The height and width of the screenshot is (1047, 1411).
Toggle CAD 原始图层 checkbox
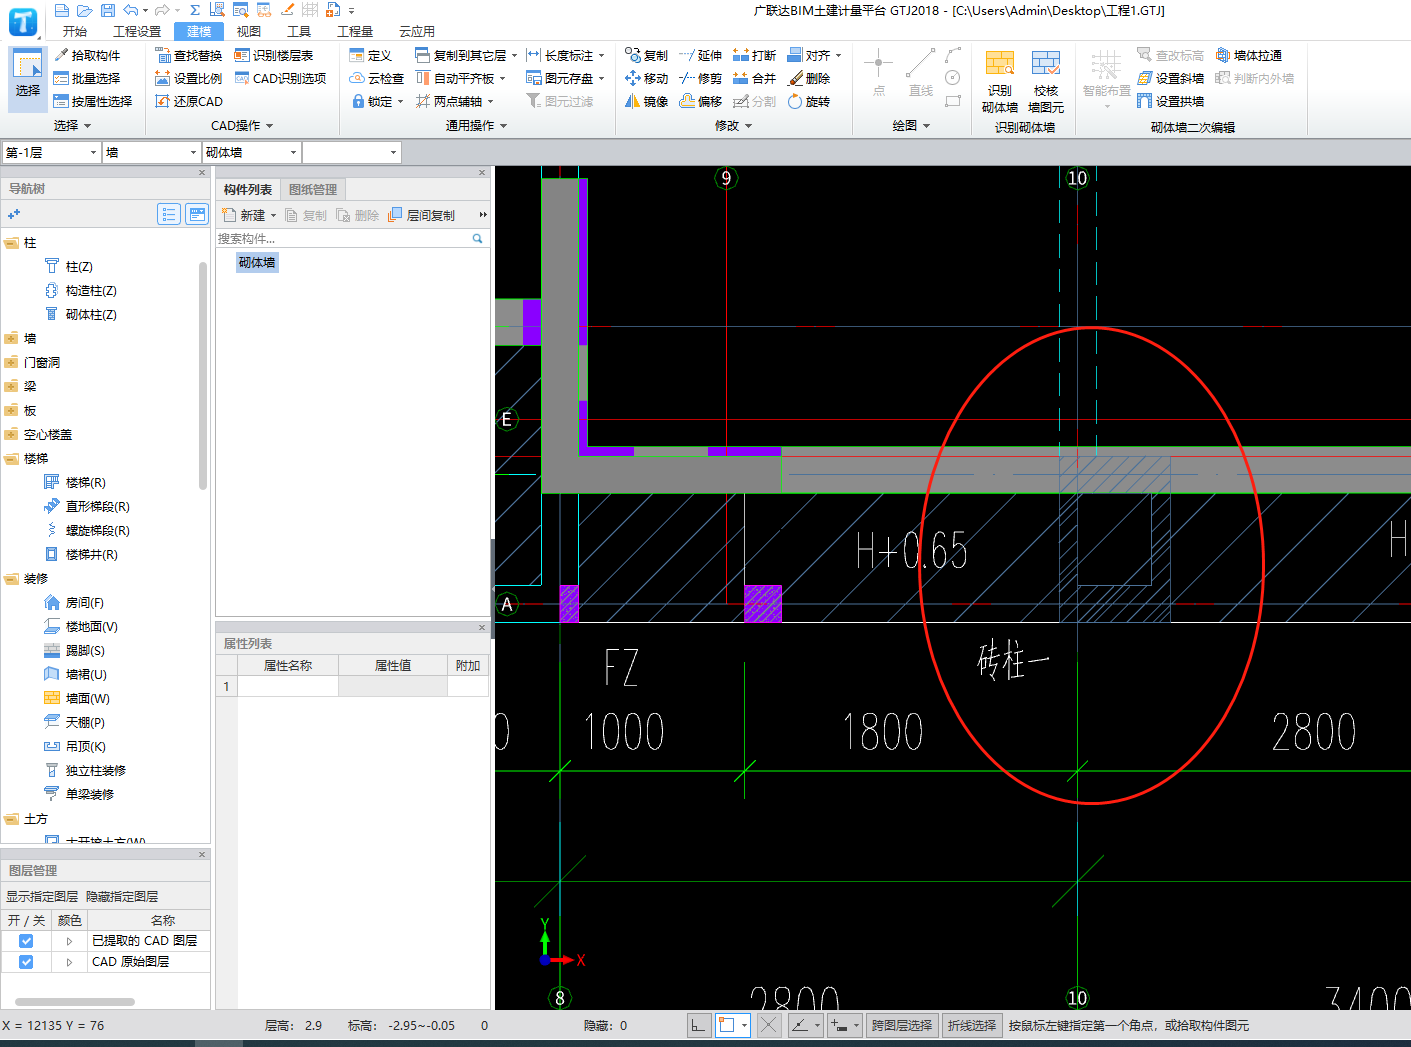click(x=26, y=962)
